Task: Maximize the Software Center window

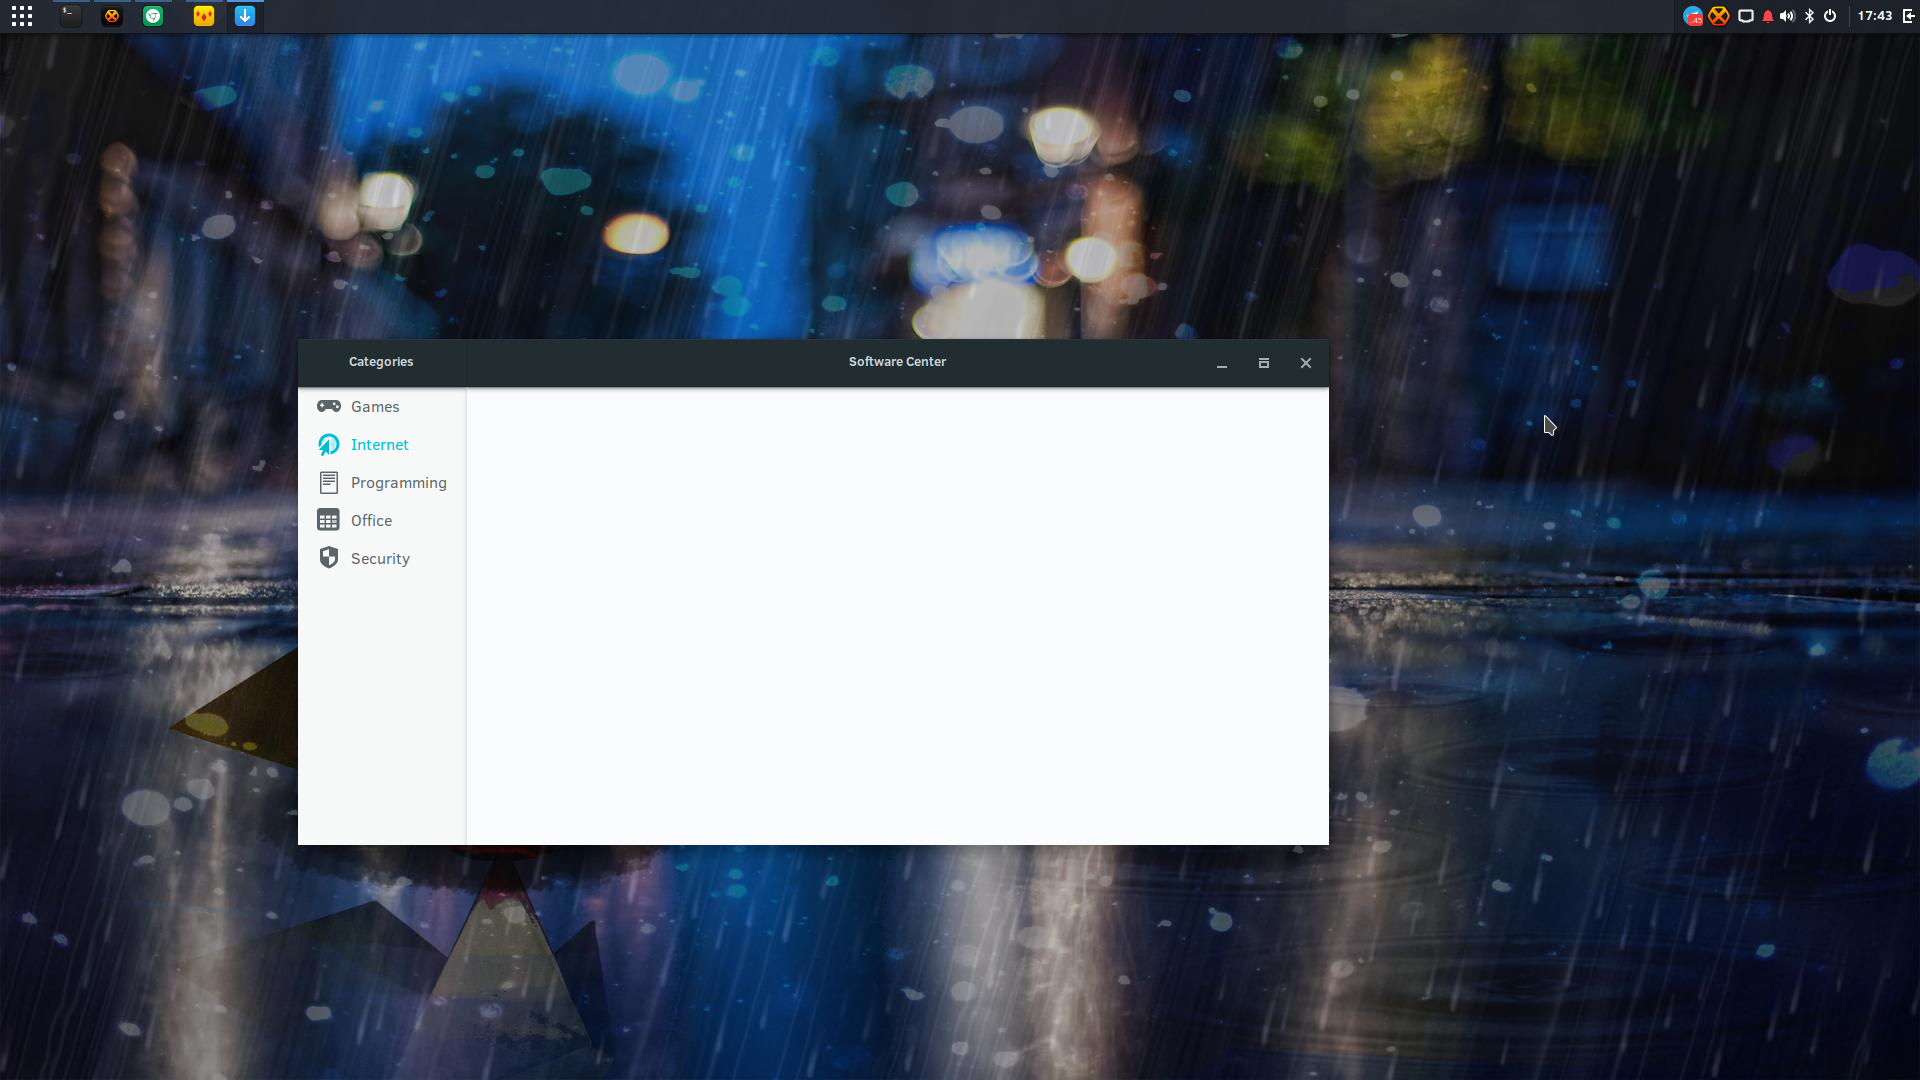Action: 1264,363
